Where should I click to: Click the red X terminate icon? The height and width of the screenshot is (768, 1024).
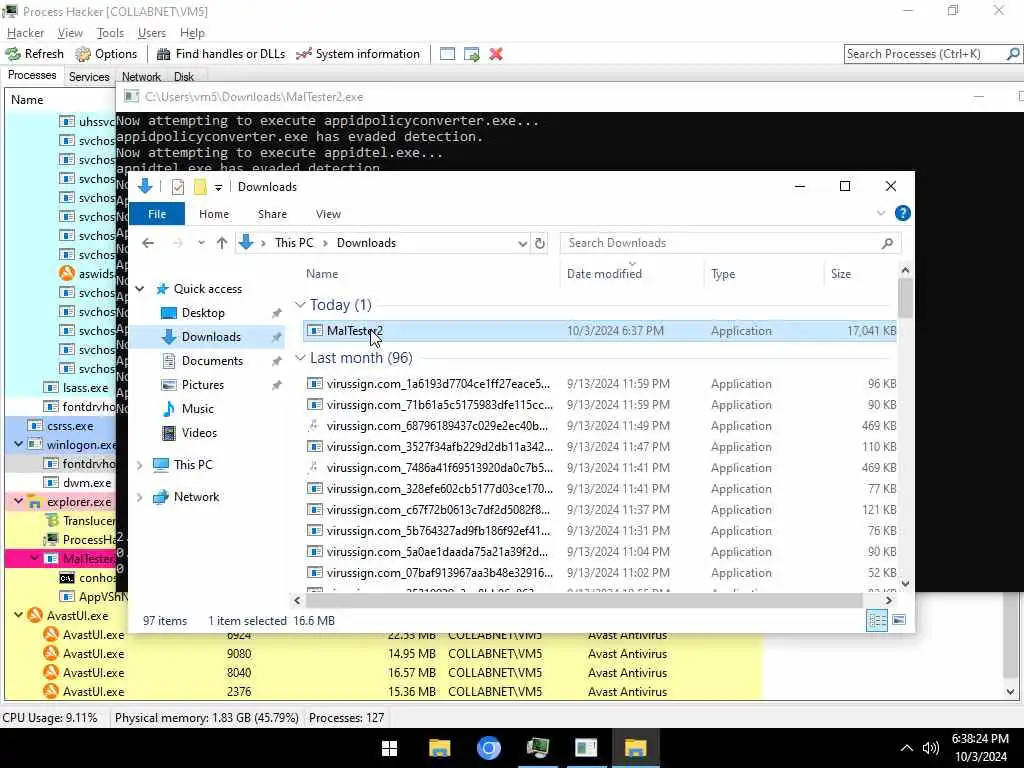pyautogui.click(x=496, y=54)
